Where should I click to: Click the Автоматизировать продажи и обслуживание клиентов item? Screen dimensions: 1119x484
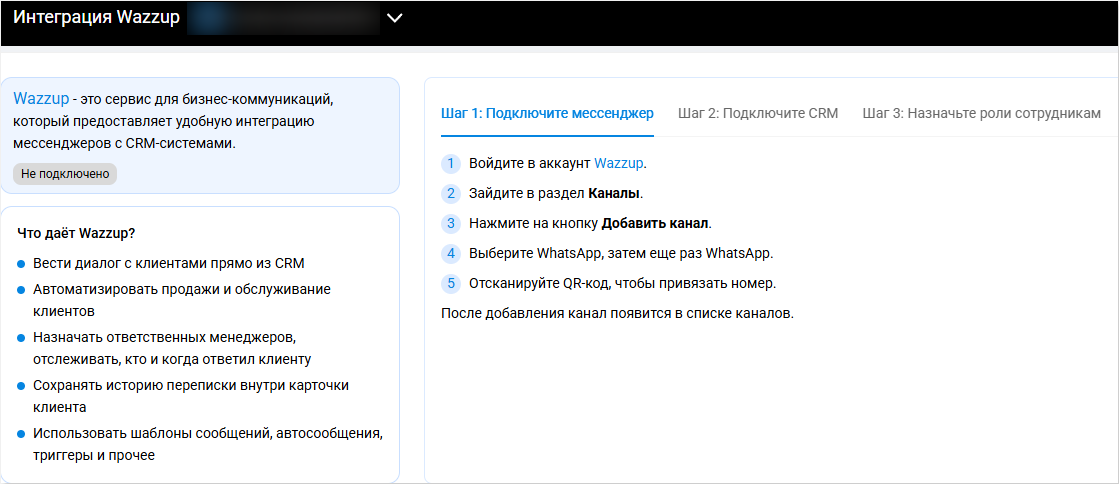tap(181, 300)
